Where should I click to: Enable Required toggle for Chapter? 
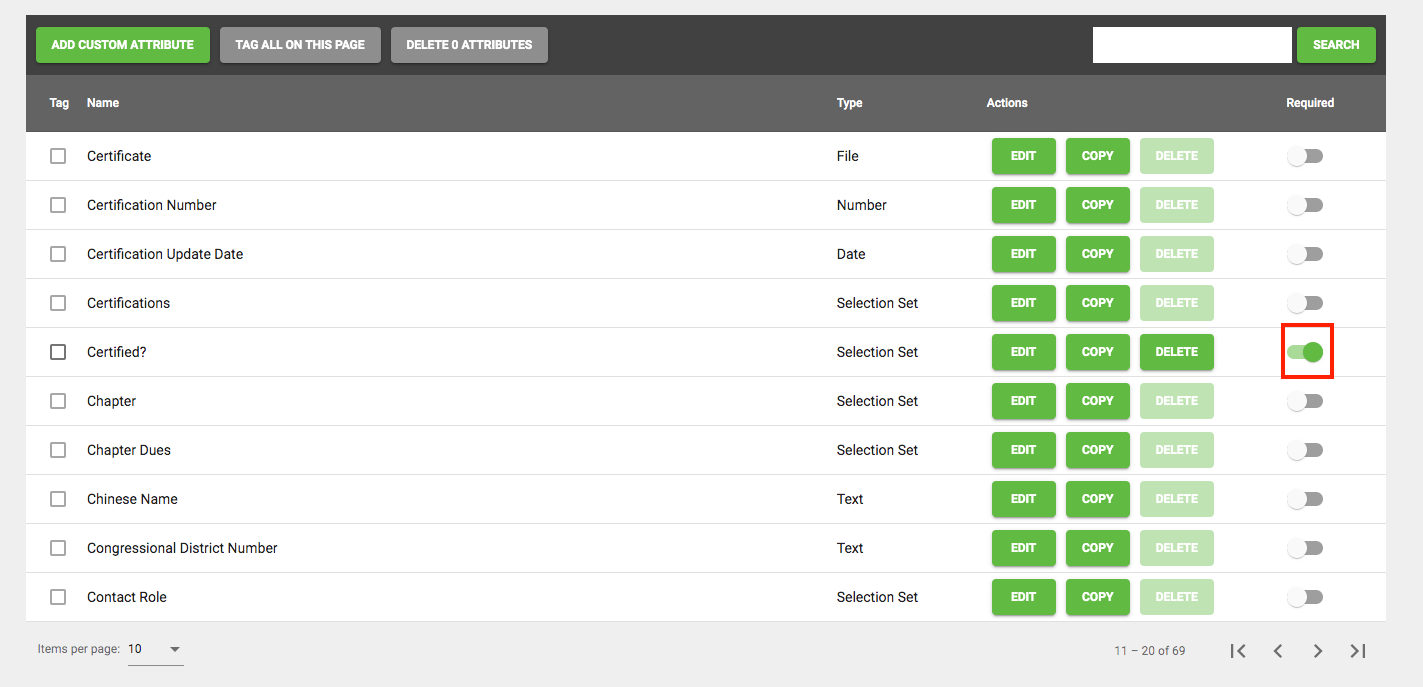coord(1305,401)
